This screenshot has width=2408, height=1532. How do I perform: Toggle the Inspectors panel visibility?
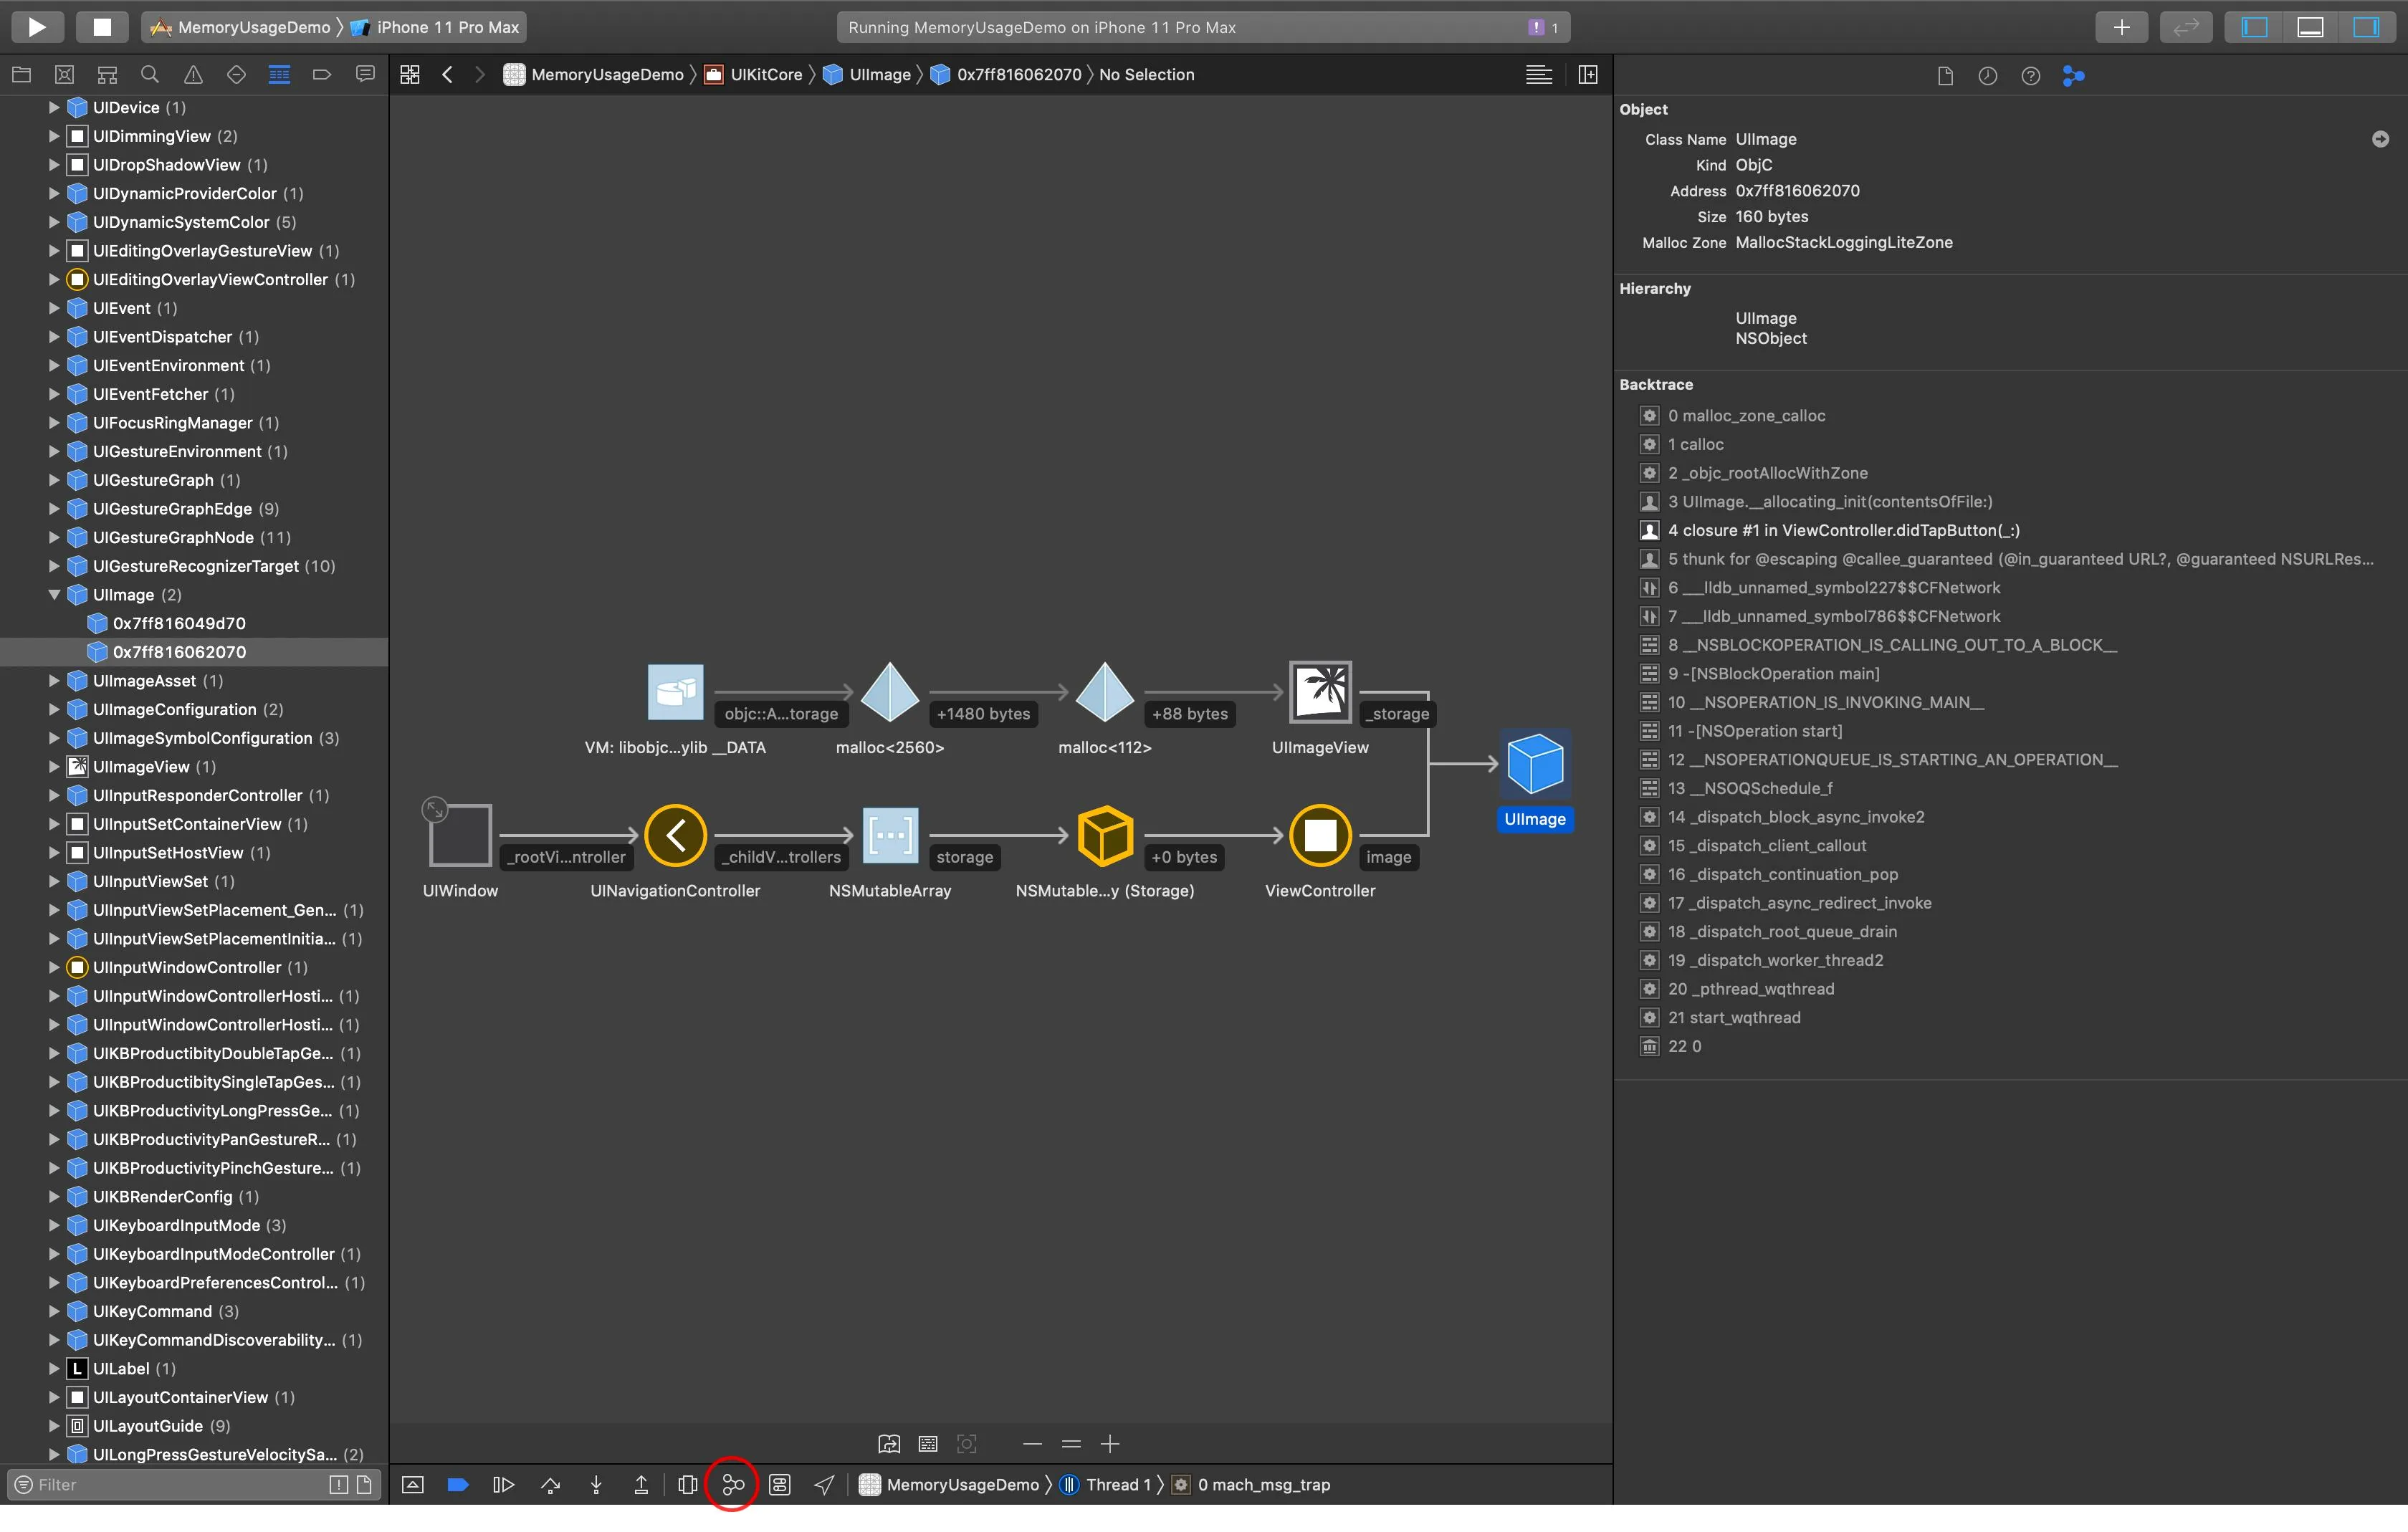[2366, 27]
